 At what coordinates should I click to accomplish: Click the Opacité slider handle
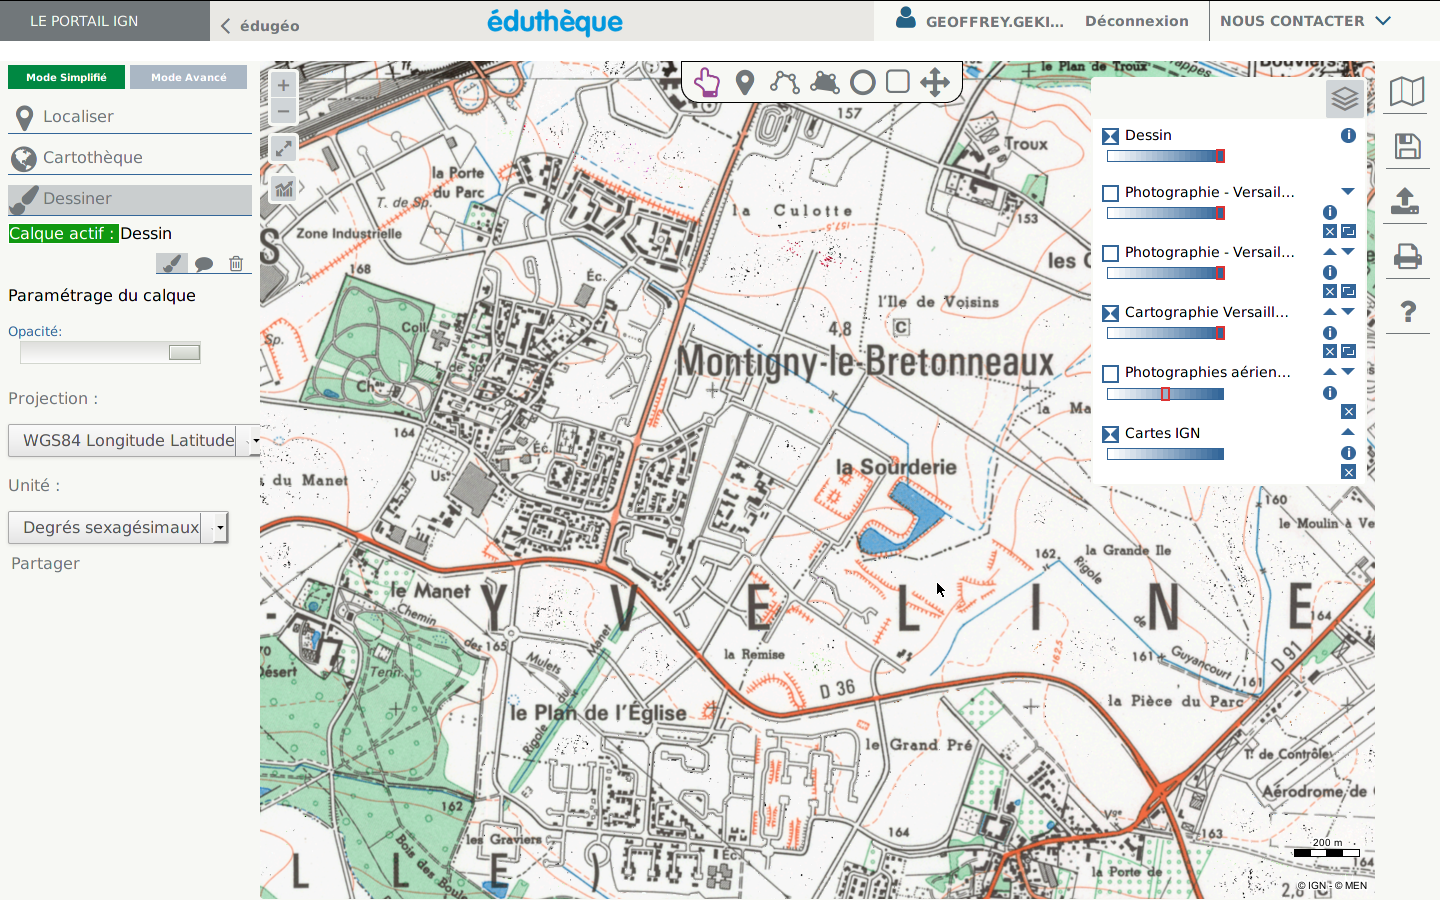click(x=184, y=352)
